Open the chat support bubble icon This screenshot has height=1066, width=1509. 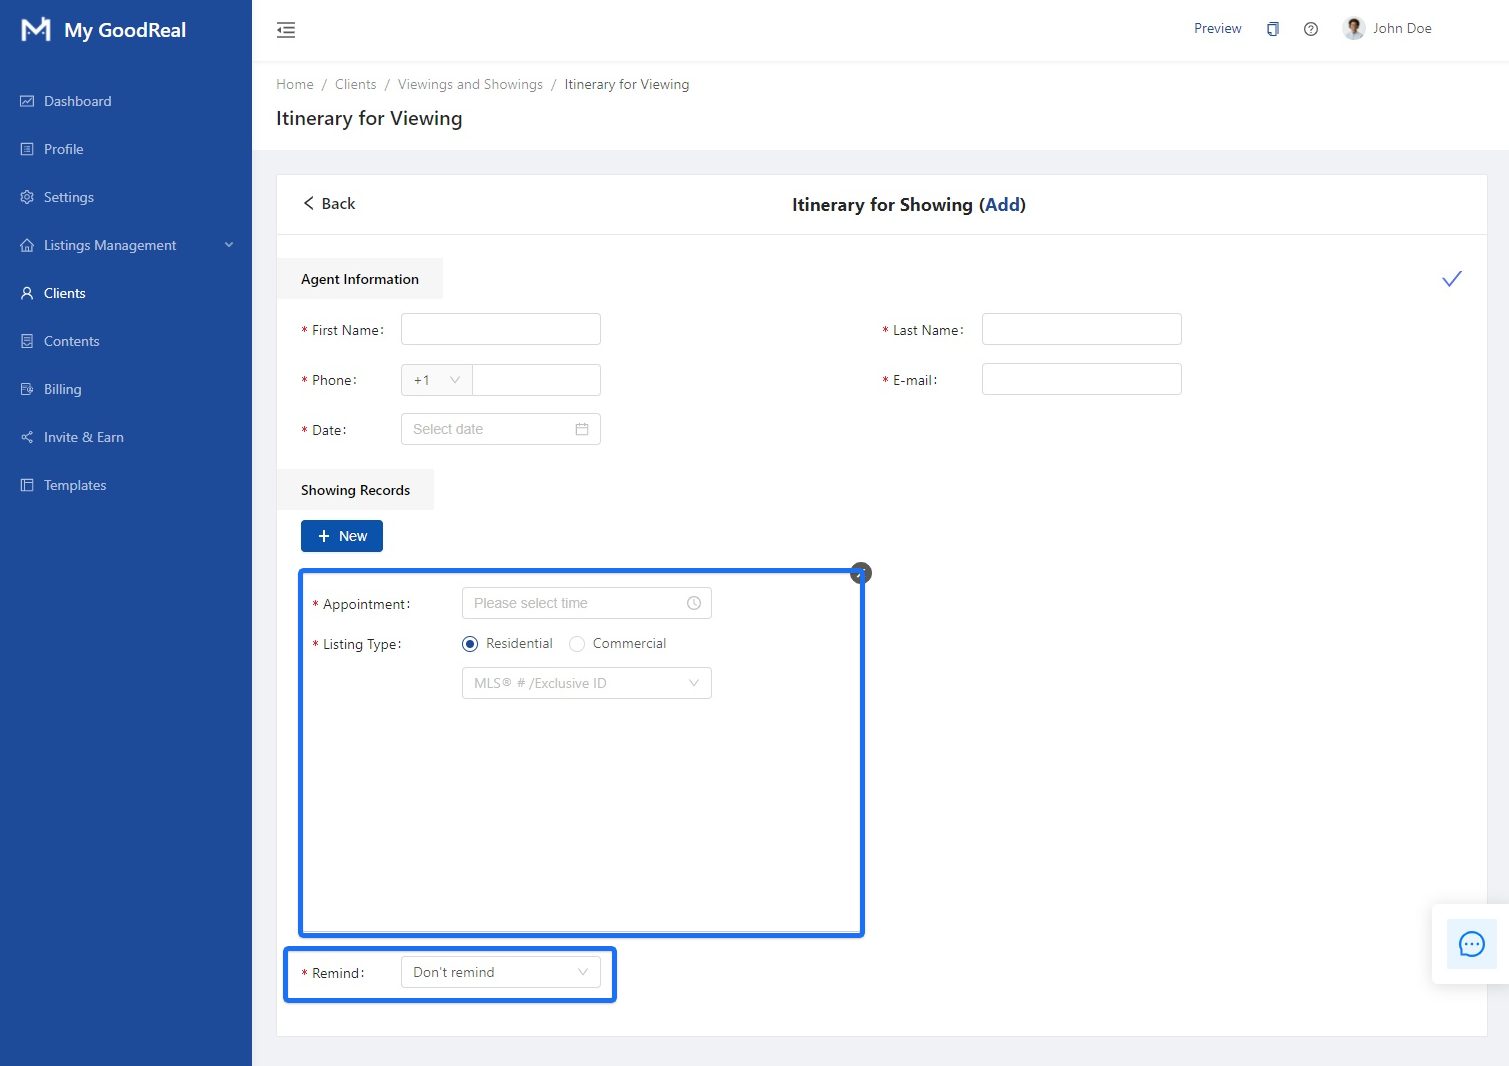[x=1471, y=944]
